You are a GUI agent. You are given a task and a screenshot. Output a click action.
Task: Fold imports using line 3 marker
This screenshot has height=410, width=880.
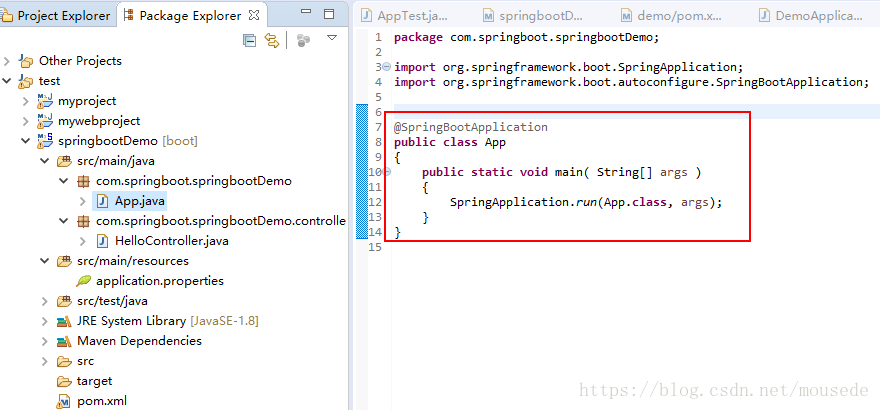click(386, 67)
